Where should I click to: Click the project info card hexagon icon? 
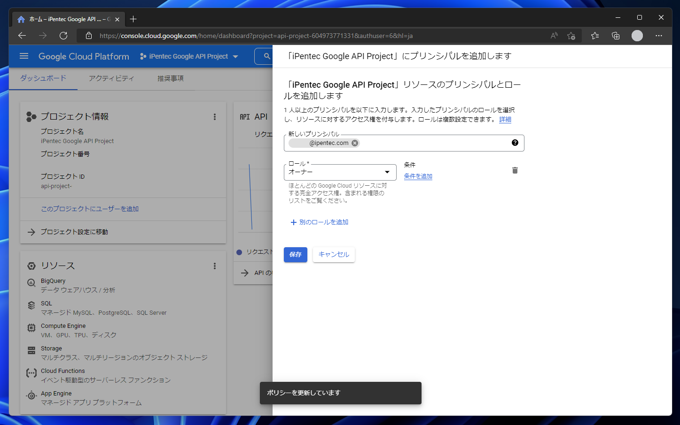31,117
